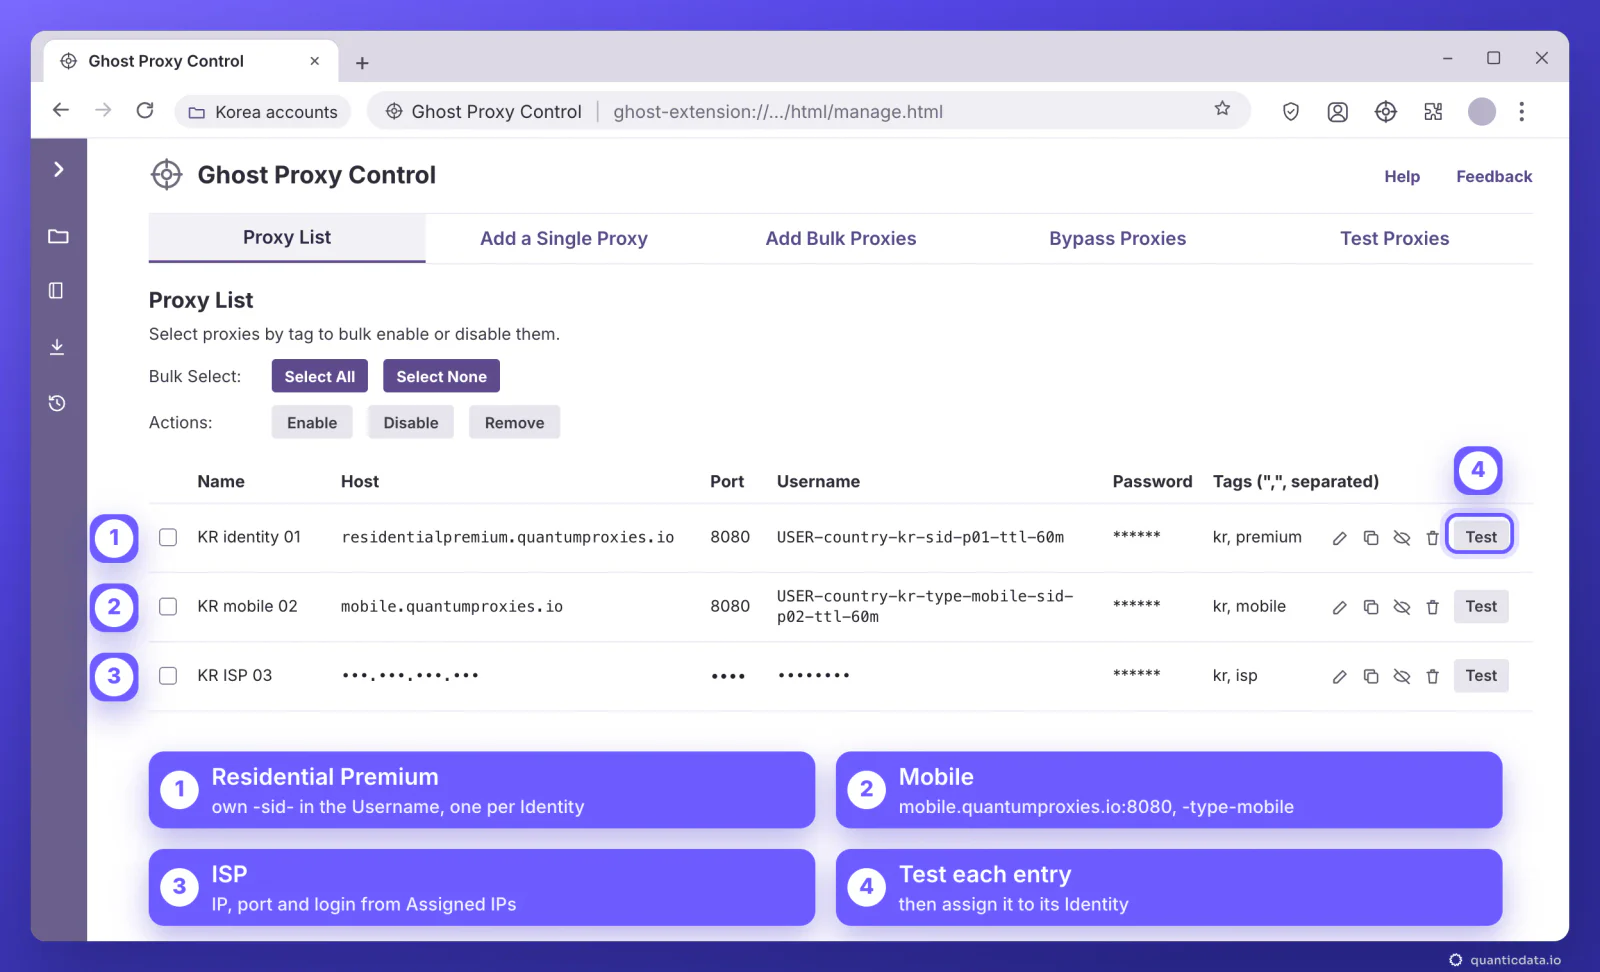Delete the KR identity 01 proxy
This screenshot has width=1600, height=972.
pos(1432,538)
